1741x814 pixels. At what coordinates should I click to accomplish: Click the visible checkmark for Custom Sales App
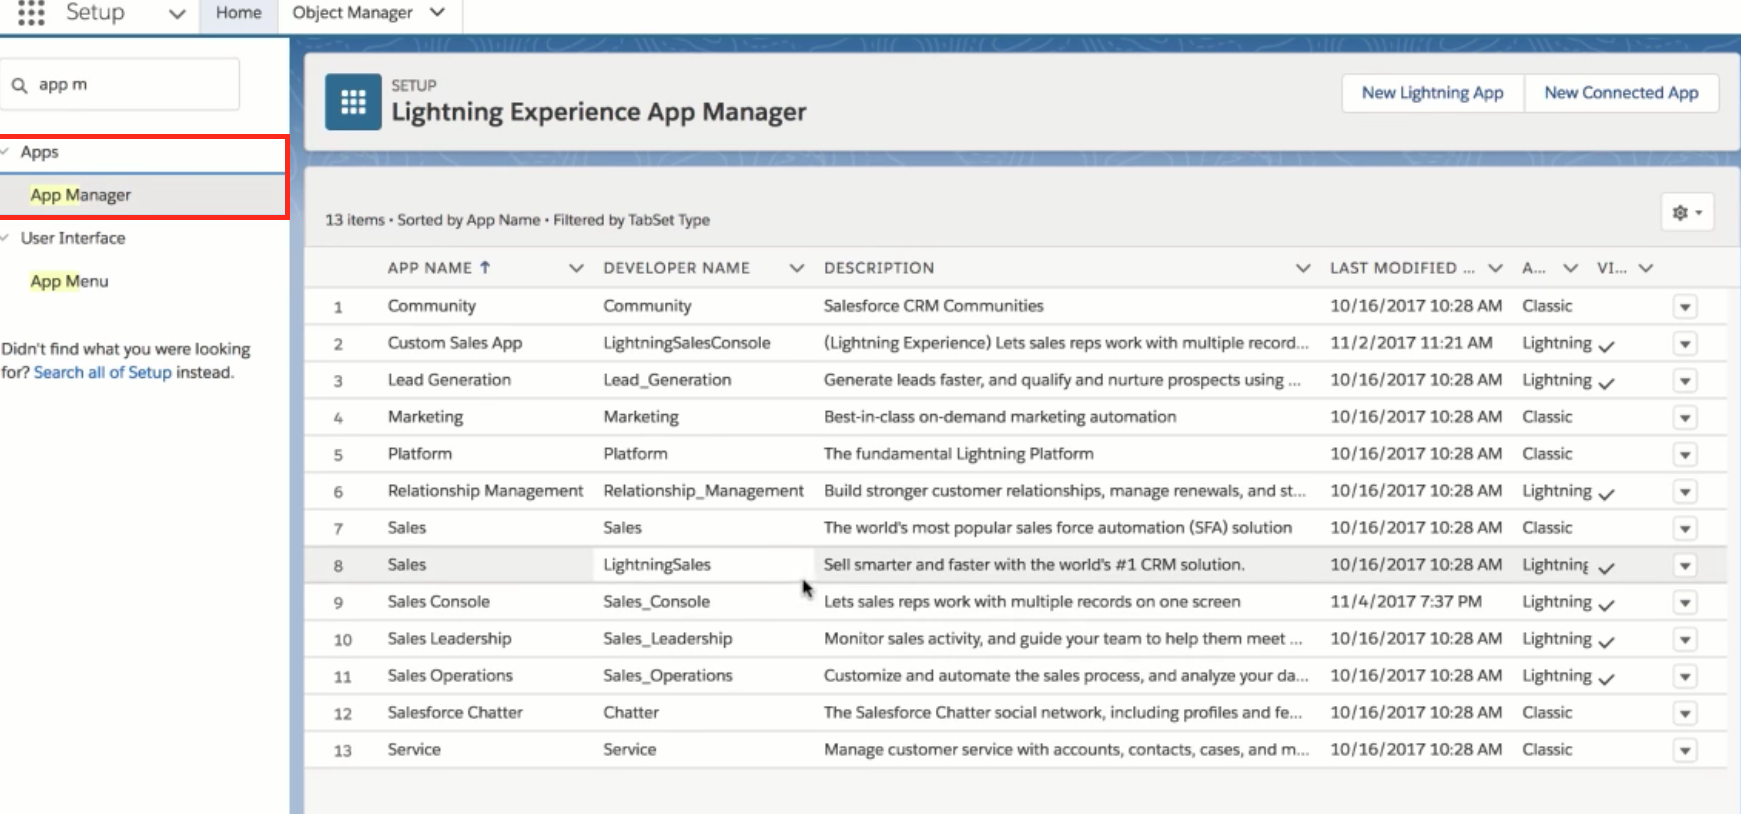(x=1606, y=347)
